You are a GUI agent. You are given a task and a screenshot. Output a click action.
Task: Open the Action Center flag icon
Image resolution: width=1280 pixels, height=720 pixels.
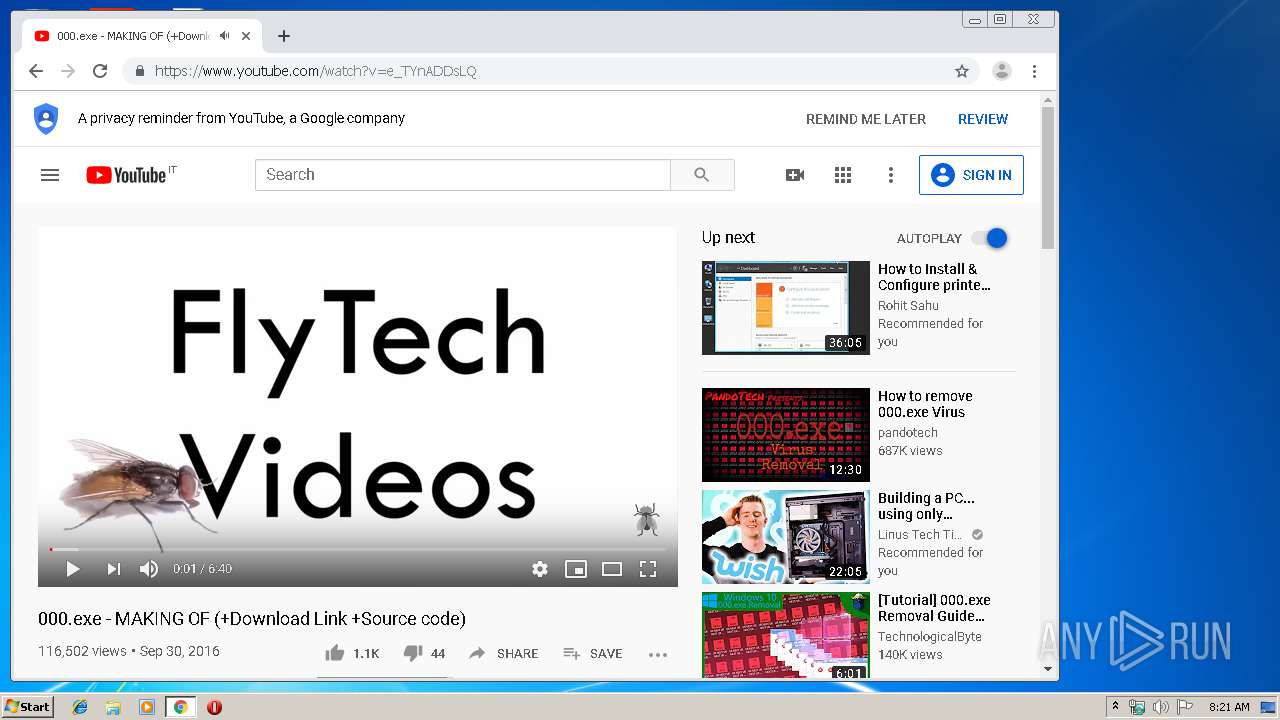[1184, 707]
